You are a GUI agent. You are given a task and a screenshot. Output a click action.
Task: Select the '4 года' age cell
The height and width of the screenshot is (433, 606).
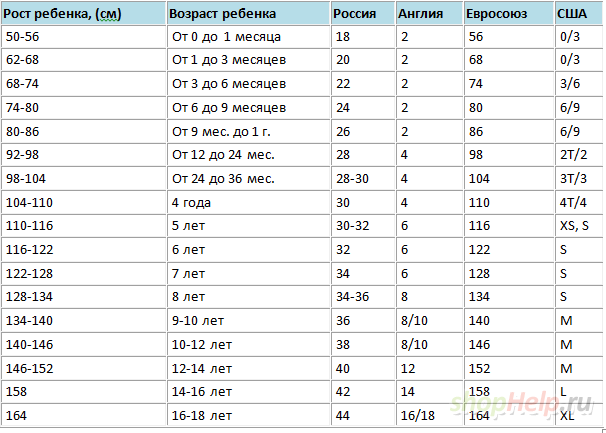click(x=249, y=203)
